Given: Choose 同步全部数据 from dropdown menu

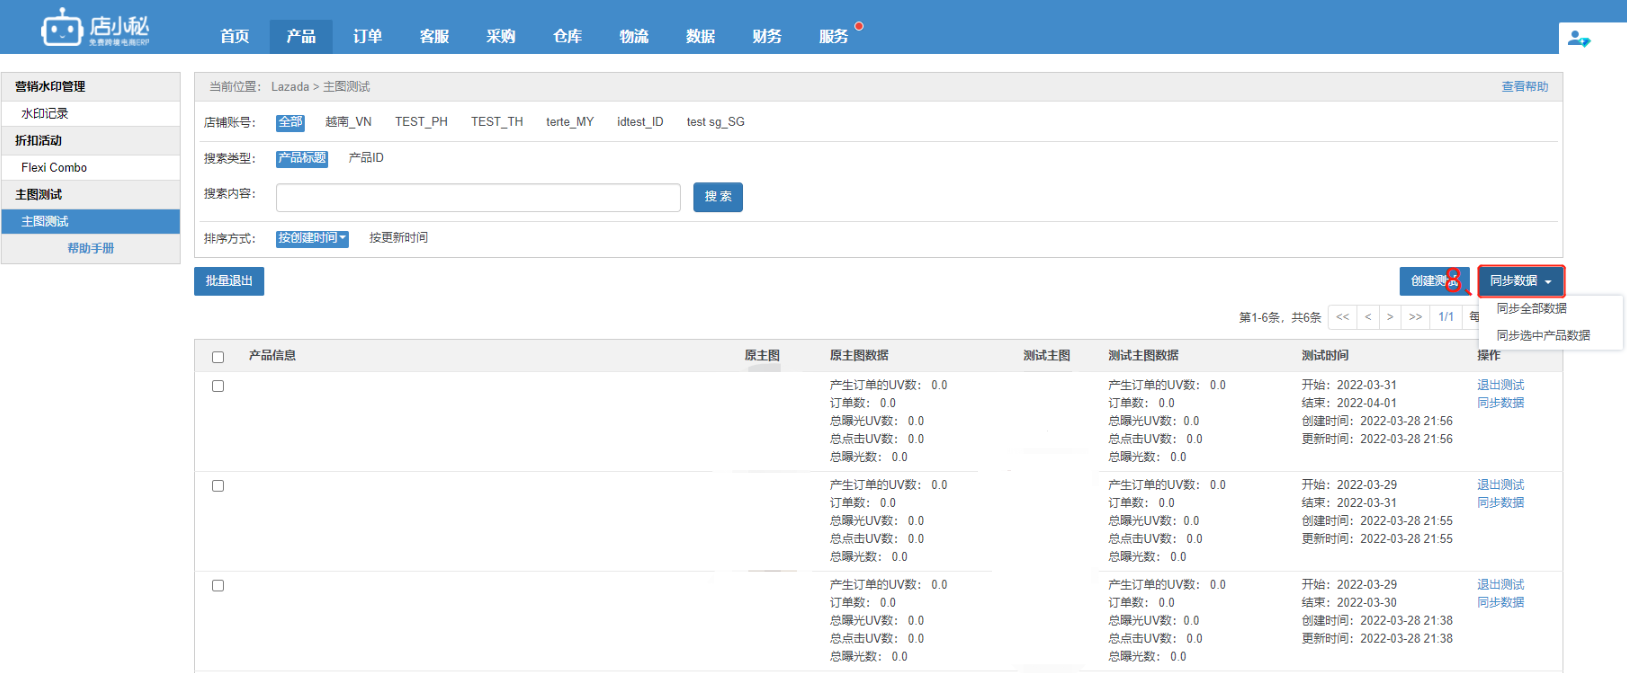Looking at the screenshot, I should (1531, 309).
